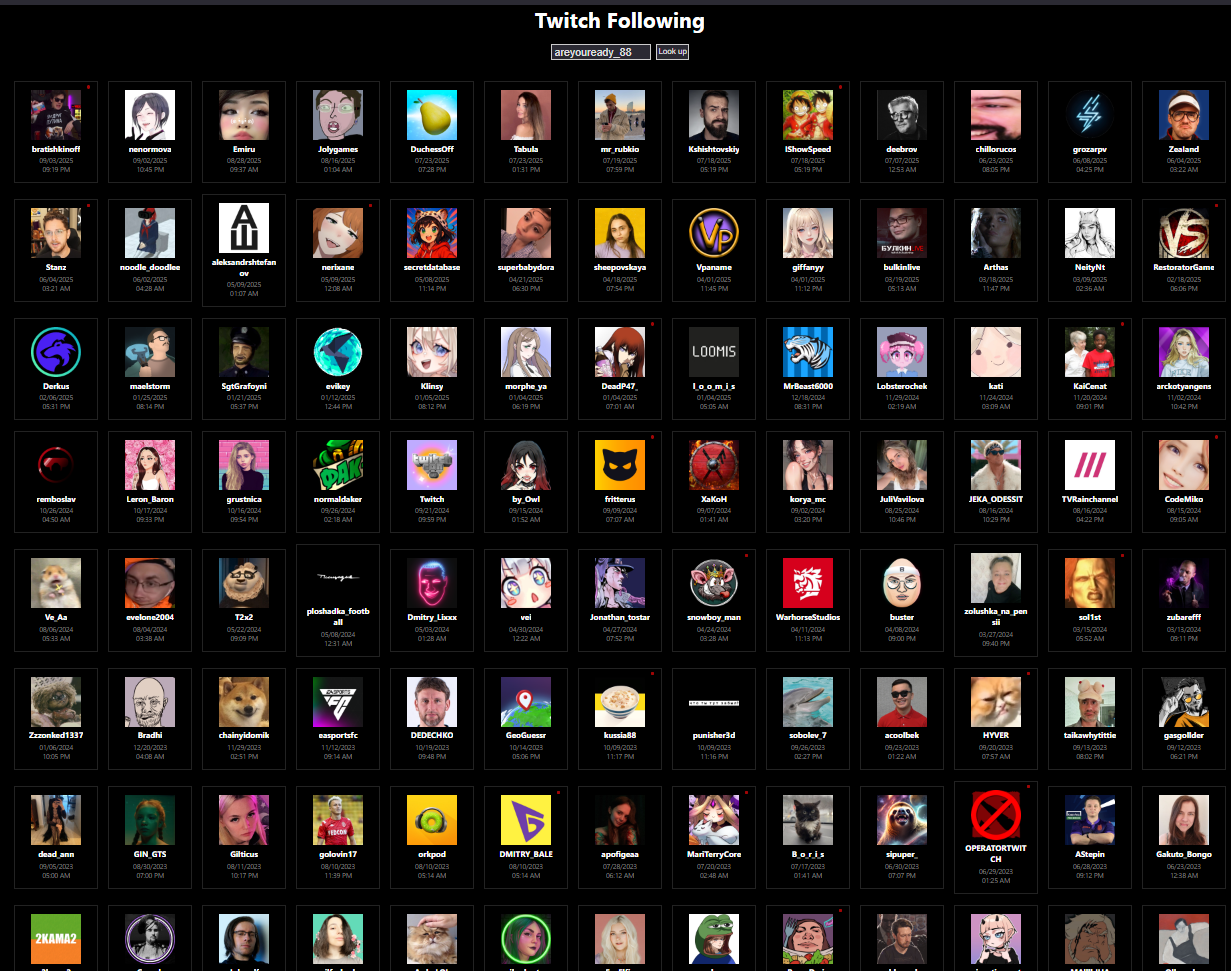The image size is (1231, 971).
Task: Open the Arthas channel name link
Action: pyautogui.click(x=996, y=267)
